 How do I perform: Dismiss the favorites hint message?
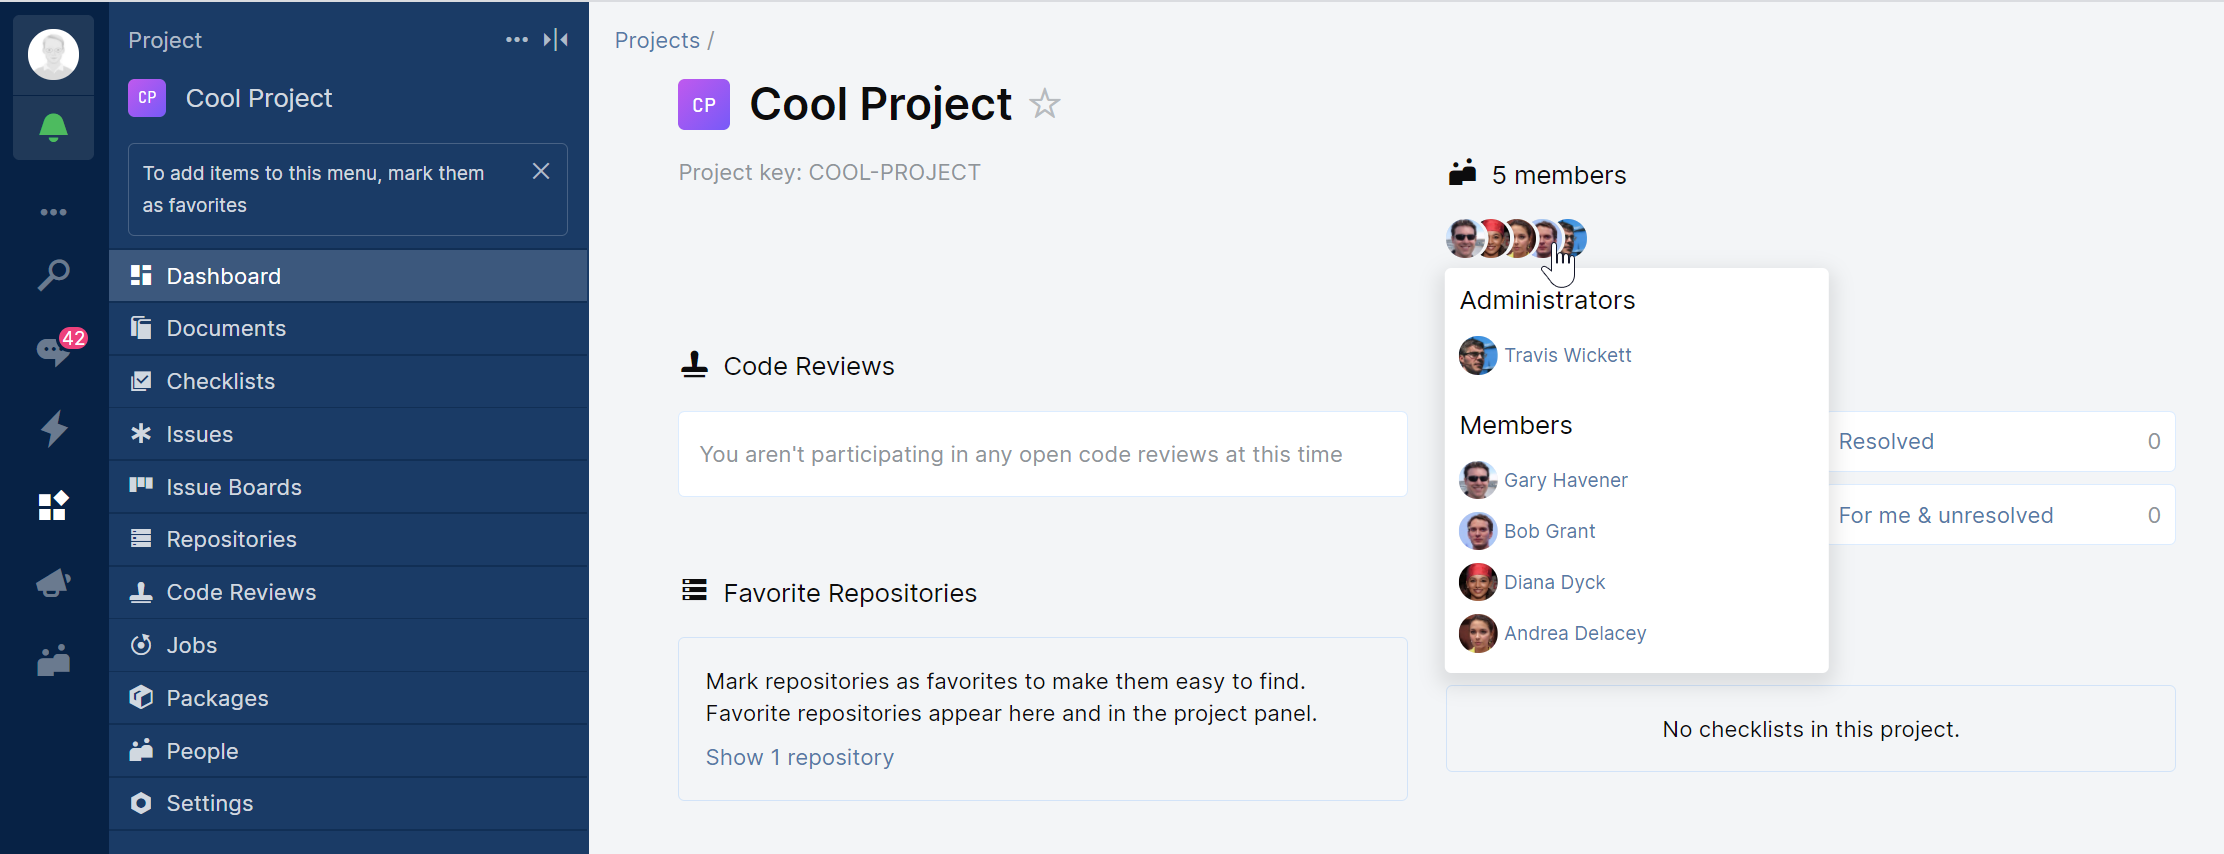(541, 172)
